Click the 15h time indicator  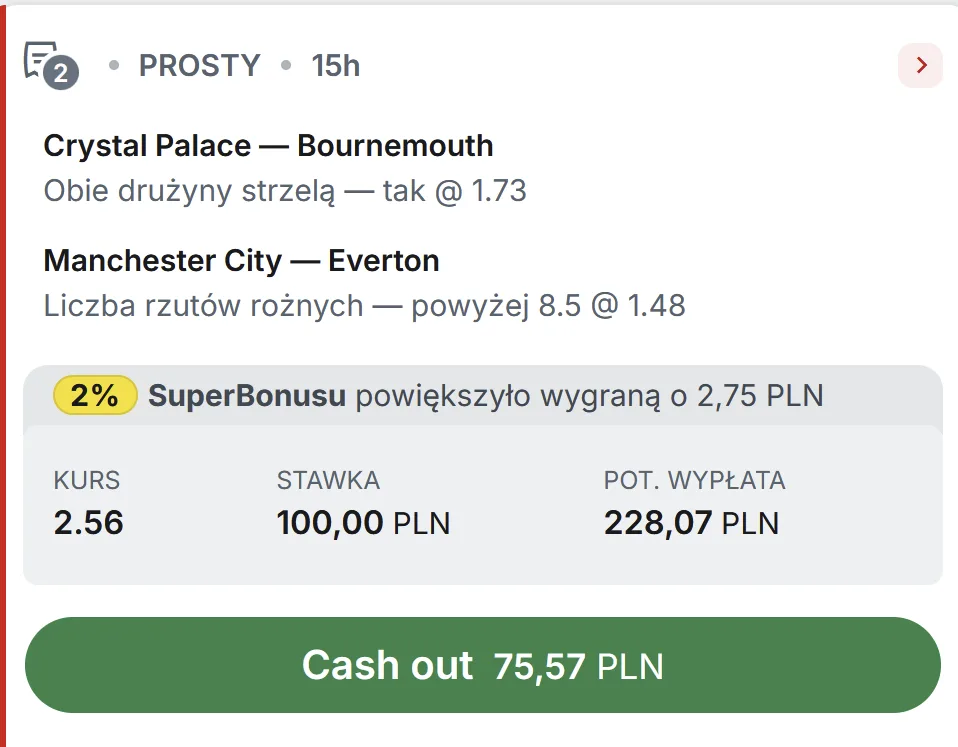click(x=335, y=66)
